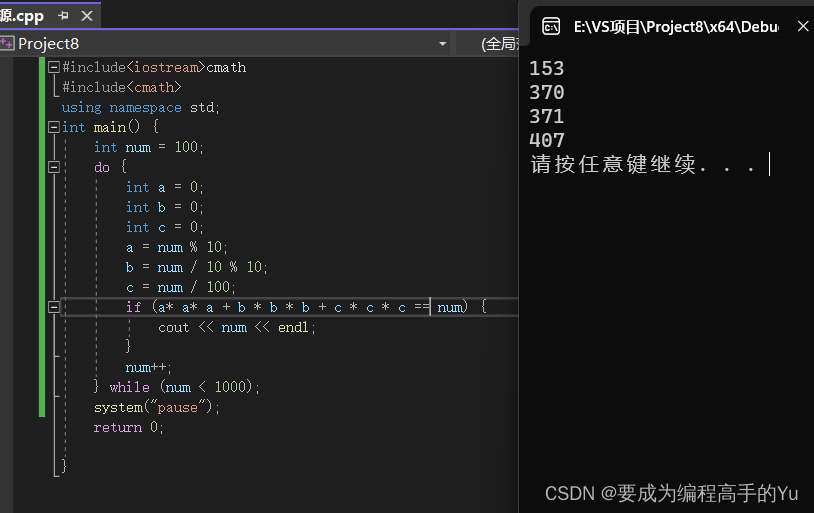
Task: Collapse the int main() function
Action: point(53,127)
